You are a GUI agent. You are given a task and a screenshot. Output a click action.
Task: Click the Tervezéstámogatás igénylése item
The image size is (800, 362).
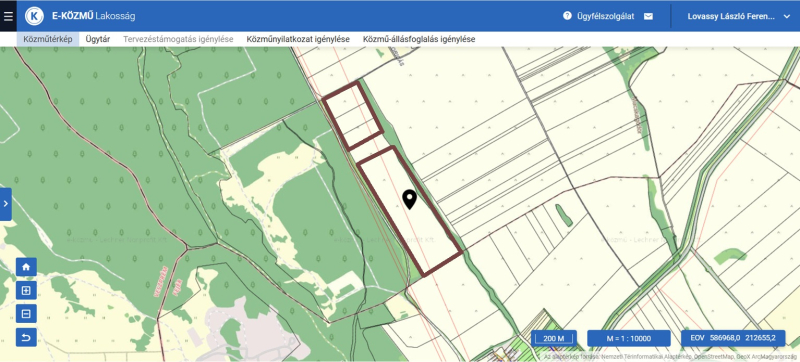[178, 39]
